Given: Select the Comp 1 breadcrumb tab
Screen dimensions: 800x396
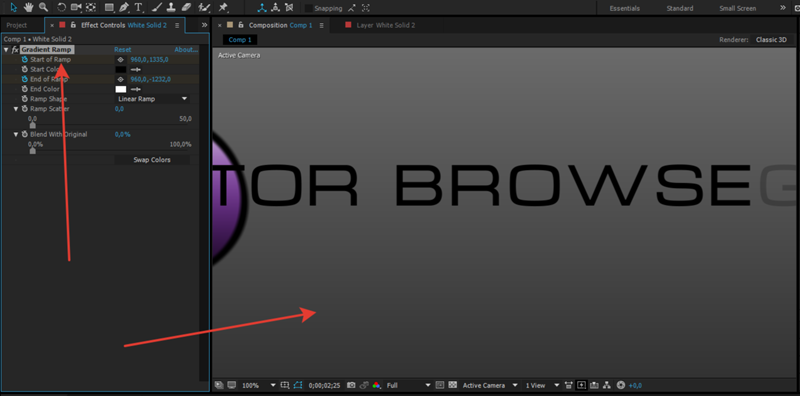Looking at the screenshot, I should (240, 40).
